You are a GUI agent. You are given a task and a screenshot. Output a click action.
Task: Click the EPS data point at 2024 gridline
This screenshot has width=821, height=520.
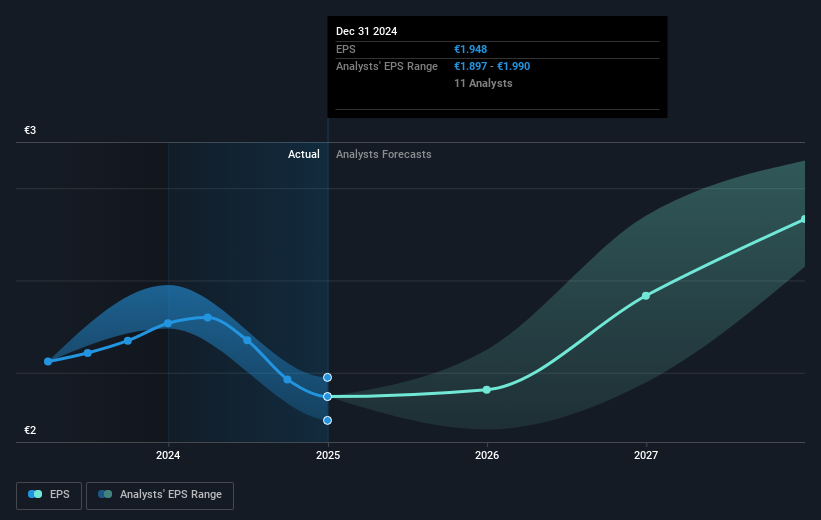click(168, 323)
